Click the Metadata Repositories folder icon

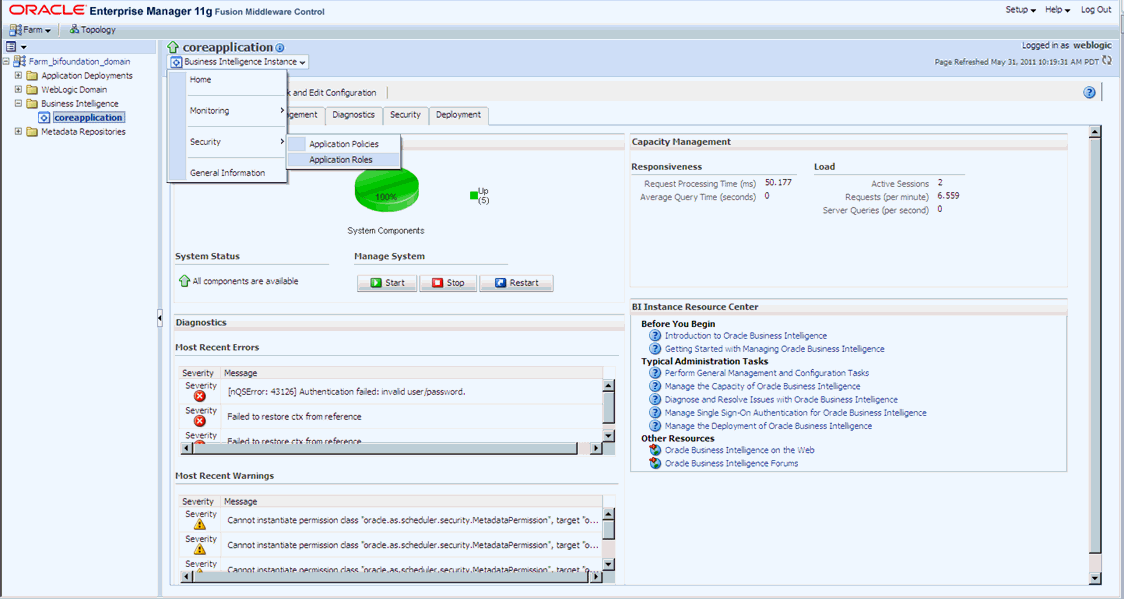pyautogui.click(x=32, y=132)
